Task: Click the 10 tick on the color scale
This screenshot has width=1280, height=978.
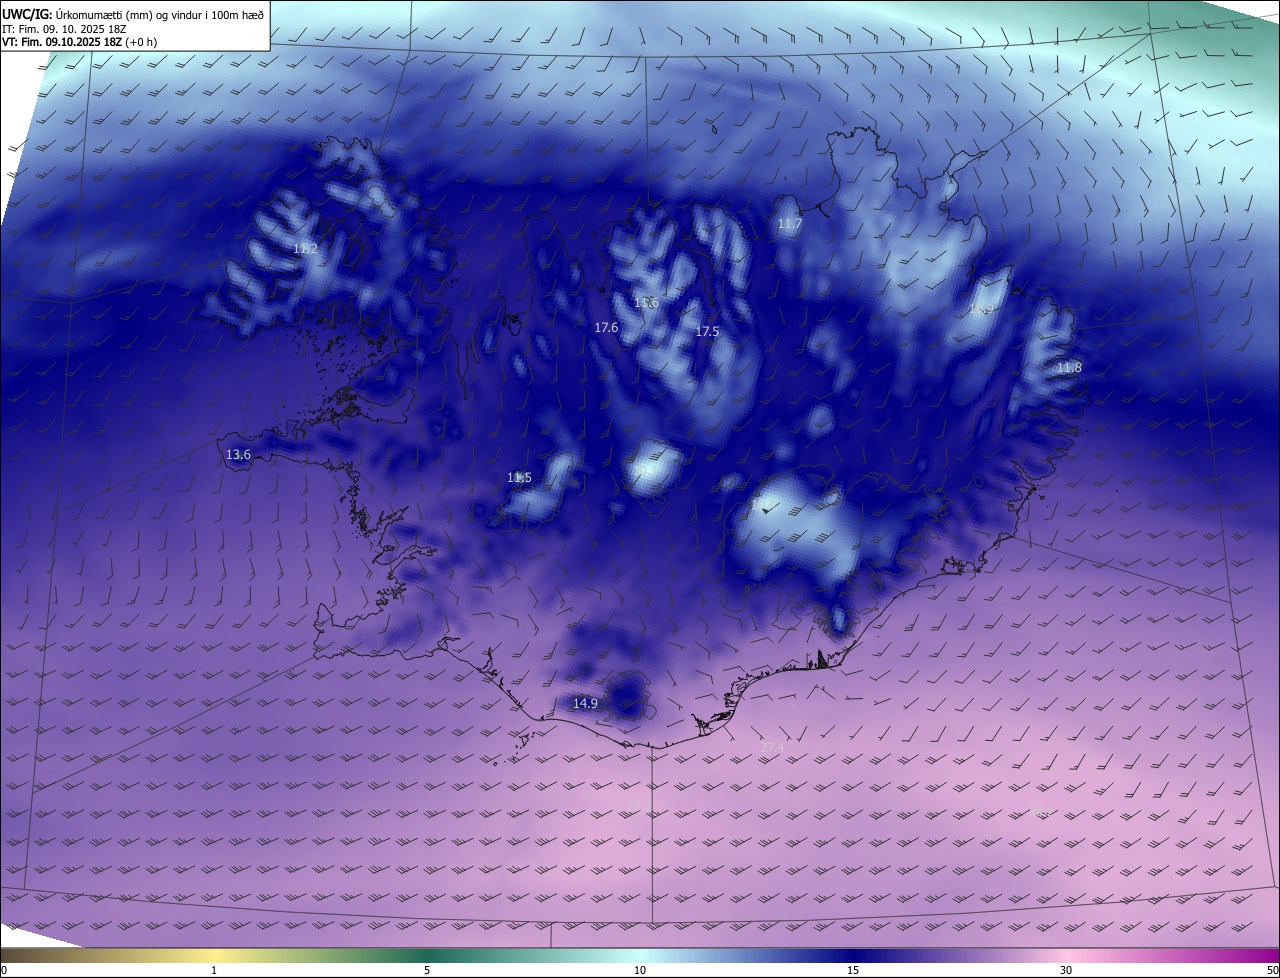Action: (640, 970)
